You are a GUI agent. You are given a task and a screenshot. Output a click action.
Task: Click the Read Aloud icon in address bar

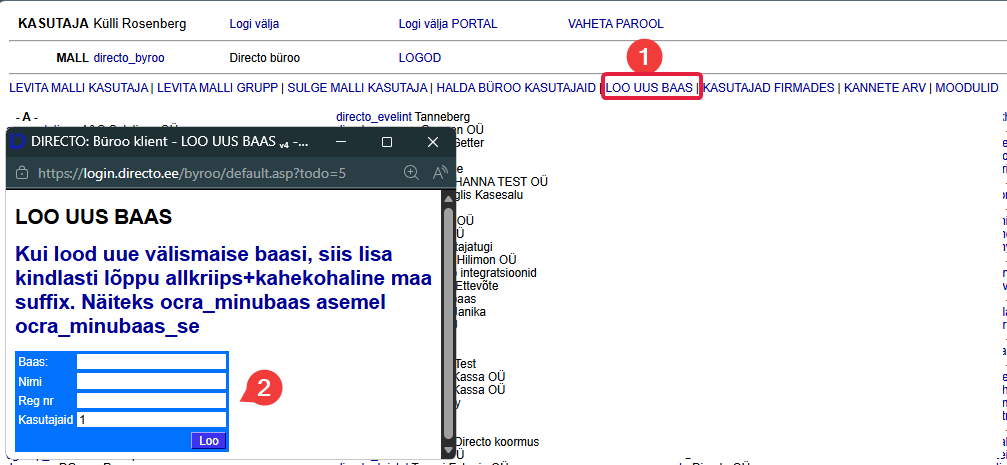441,173
